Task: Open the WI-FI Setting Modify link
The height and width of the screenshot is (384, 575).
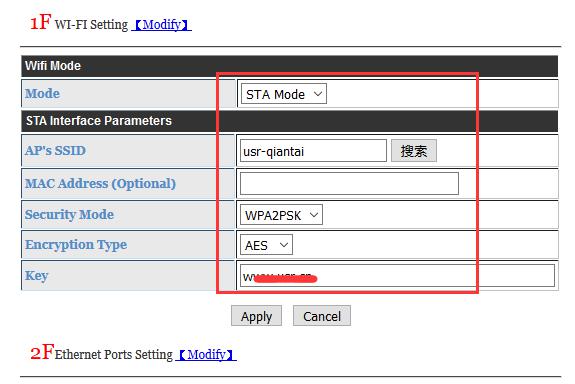Action: [x=161, y=25]
